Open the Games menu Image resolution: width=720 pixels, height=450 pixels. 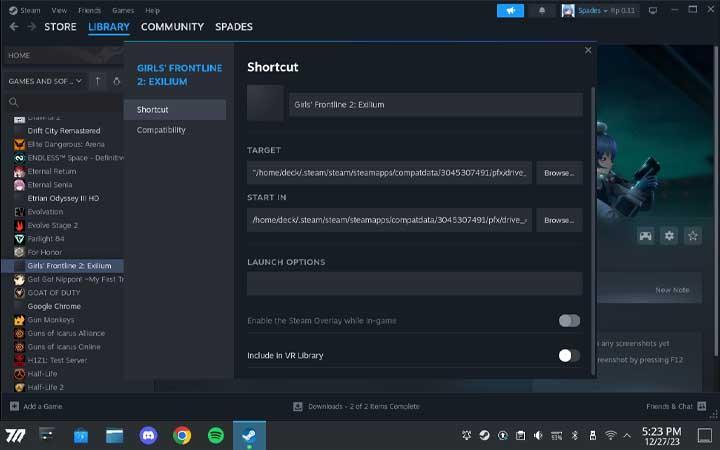click(123, 10)
